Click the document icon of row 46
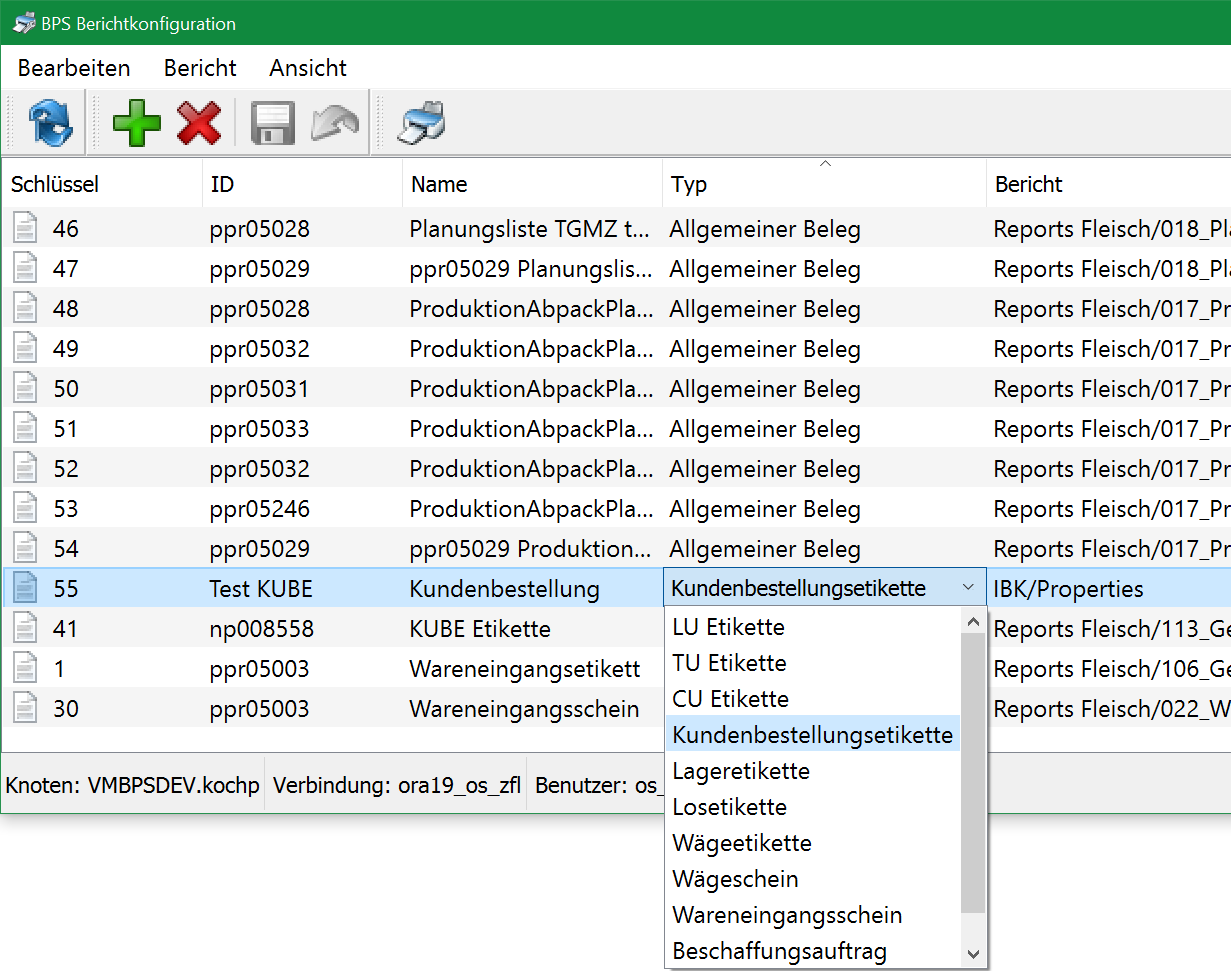1231x971 pixels. point(25,229)
